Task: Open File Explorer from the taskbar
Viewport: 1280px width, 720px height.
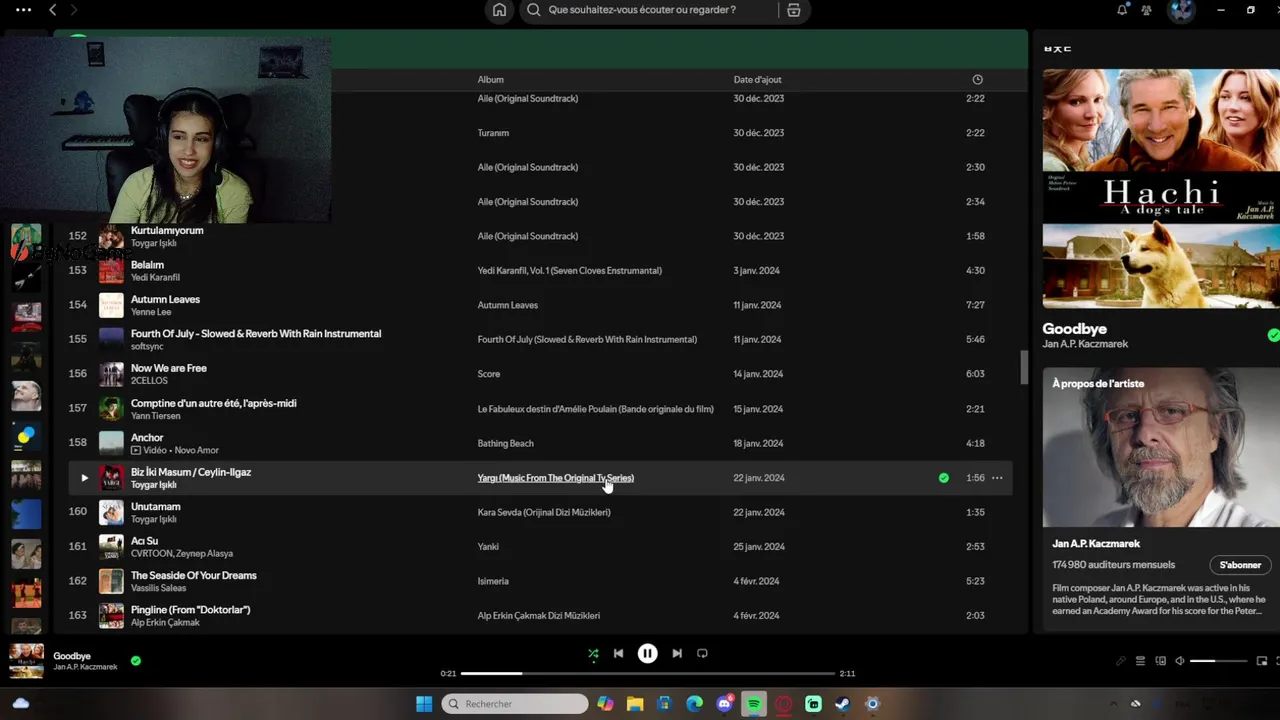Action: [x=635, y=704]
